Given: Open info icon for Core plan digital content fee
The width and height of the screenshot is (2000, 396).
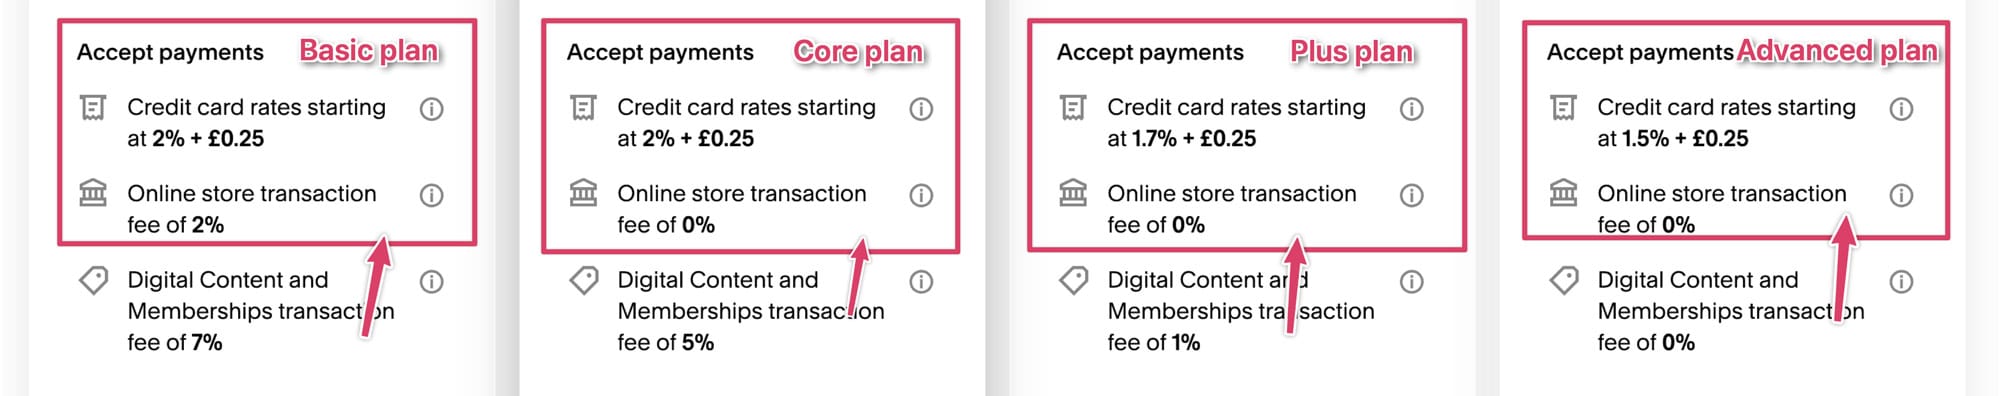Looking at the screenshot, I should (921, 282).
